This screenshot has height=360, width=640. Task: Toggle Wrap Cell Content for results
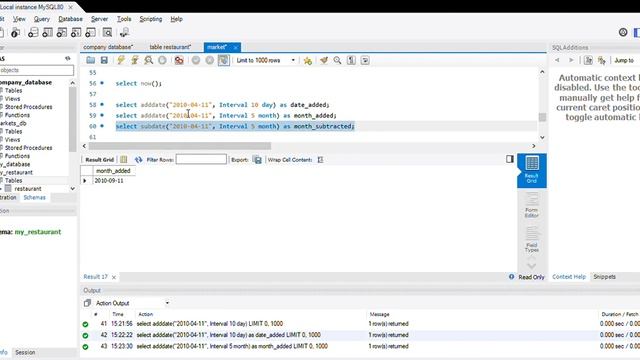click(x=320, y=160)
